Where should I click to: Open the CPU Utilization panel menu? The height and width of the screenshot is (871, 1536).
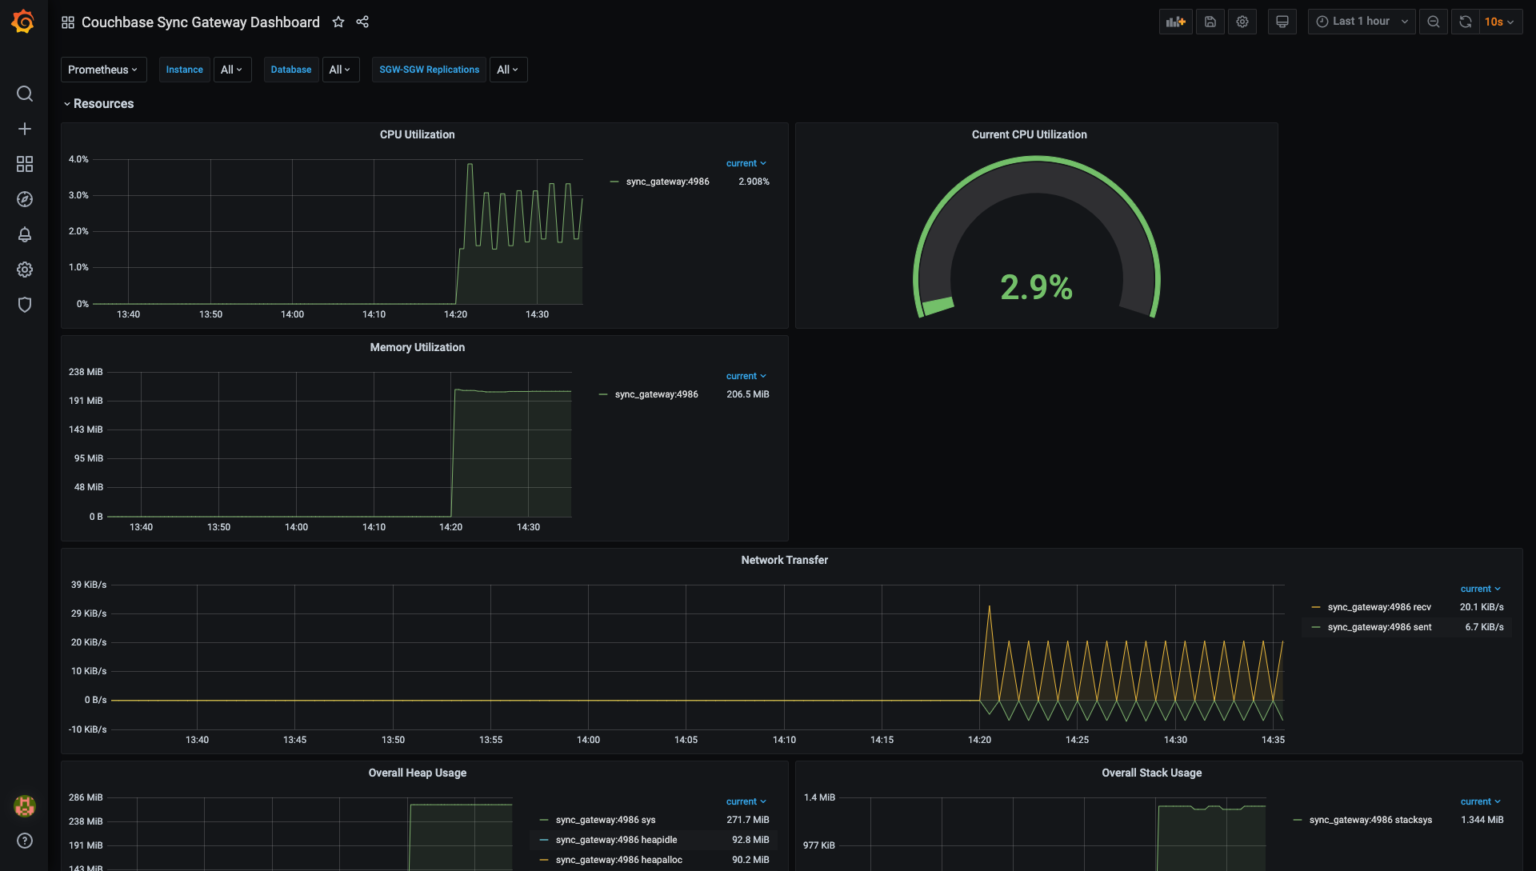click(x=417, y=134)
